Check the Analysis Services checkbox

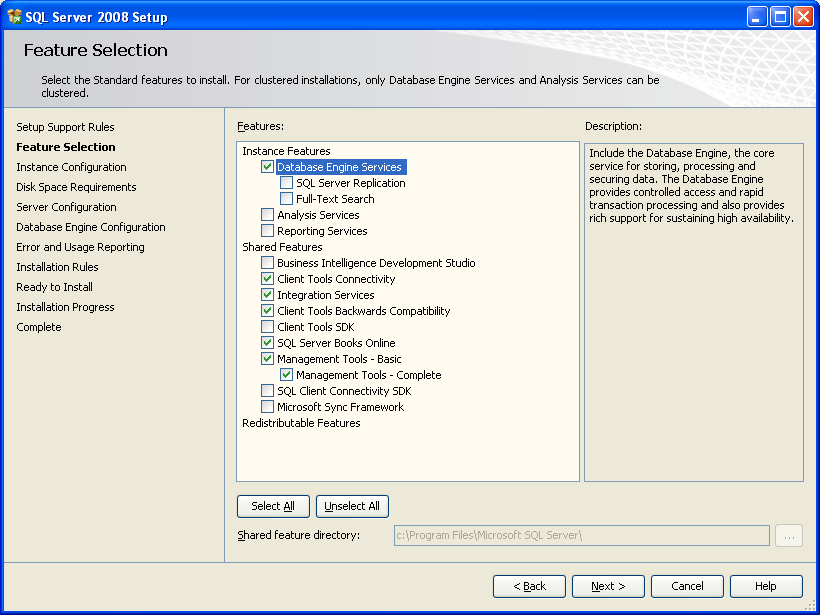point(267,214)
